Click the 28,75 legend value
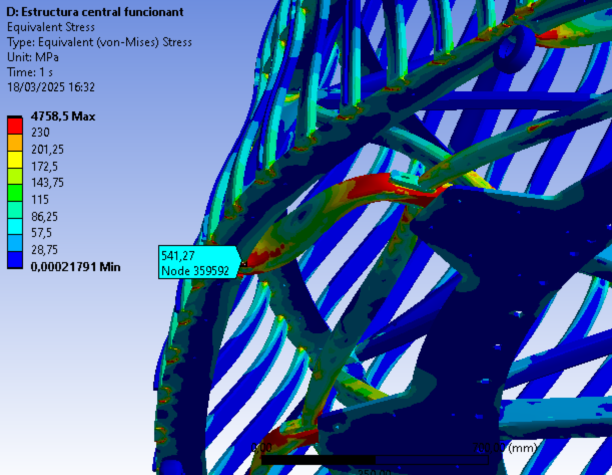The height and width of the screenshot is (475, 612). coord(45,250)
